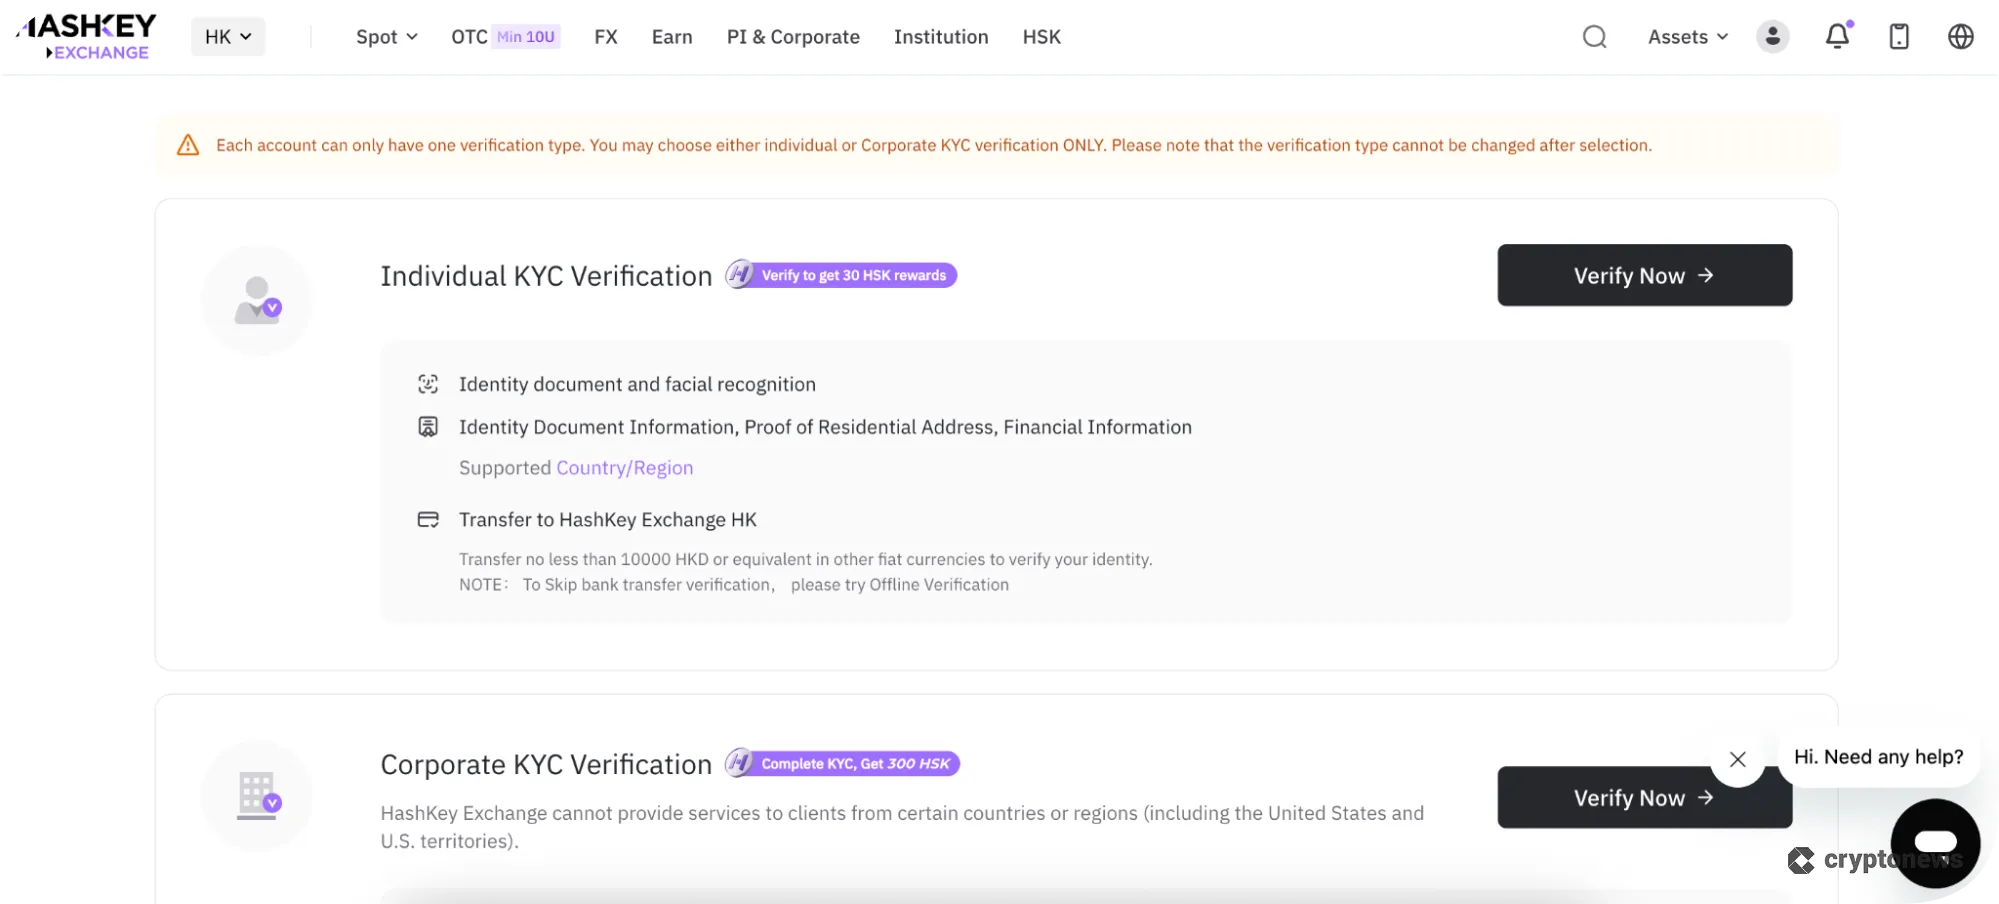1999x904 pixels.
Task: Click the corporate building verification icon
Action: [x=257, y=796]
